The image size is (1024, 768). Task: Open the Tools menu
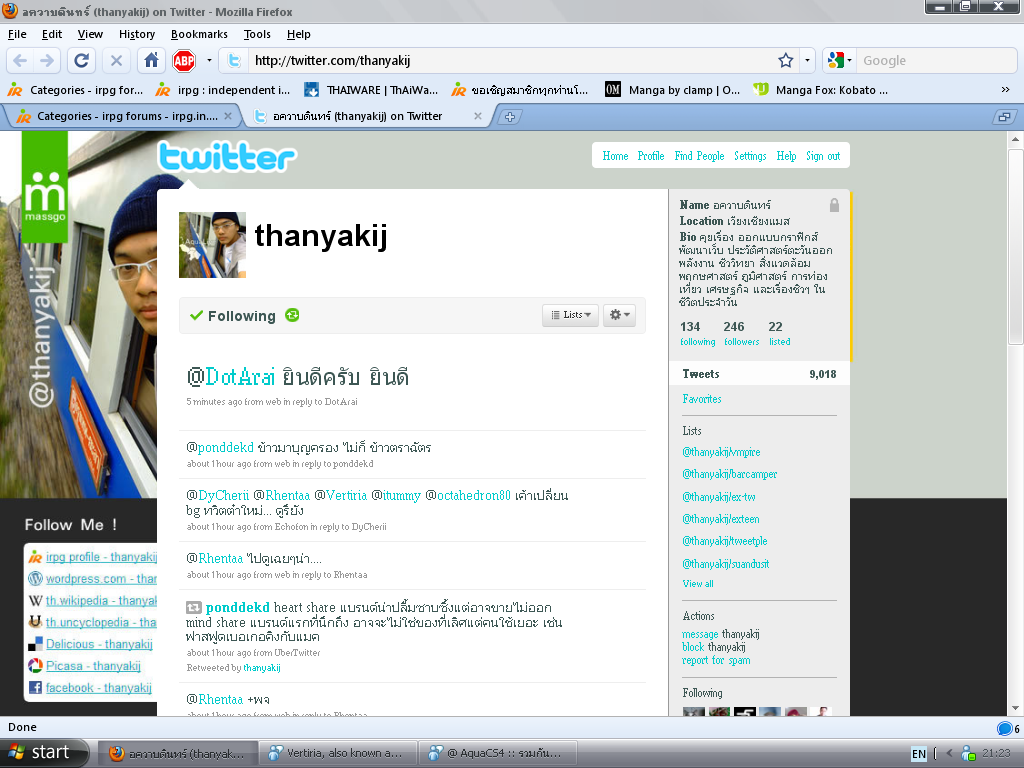pos(257,34)
